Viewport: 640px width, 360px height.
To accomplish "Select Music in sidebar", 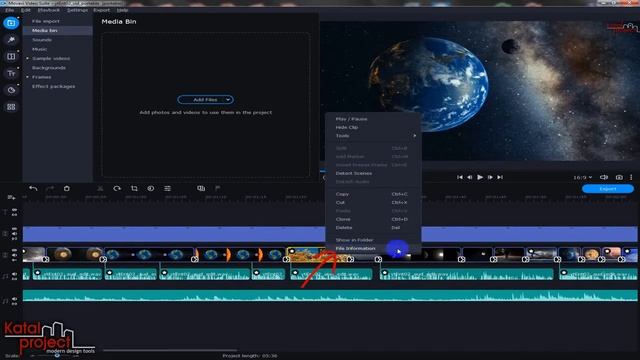I will tap(40, 49).
